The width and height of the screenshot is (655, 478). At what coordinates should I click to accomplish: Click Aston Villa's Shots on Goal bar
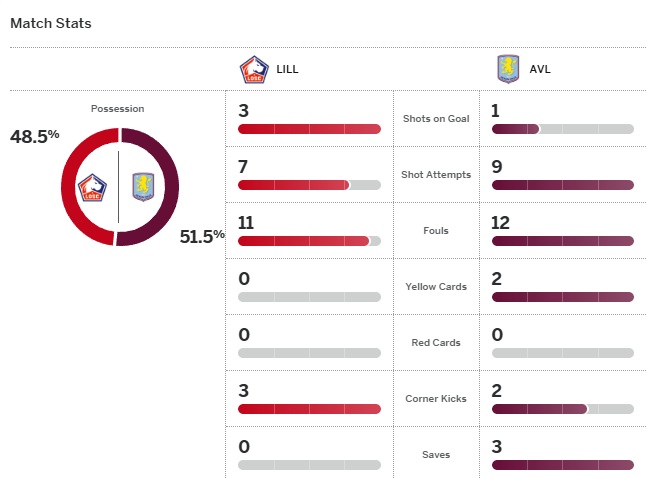click(x=562, y=129)
